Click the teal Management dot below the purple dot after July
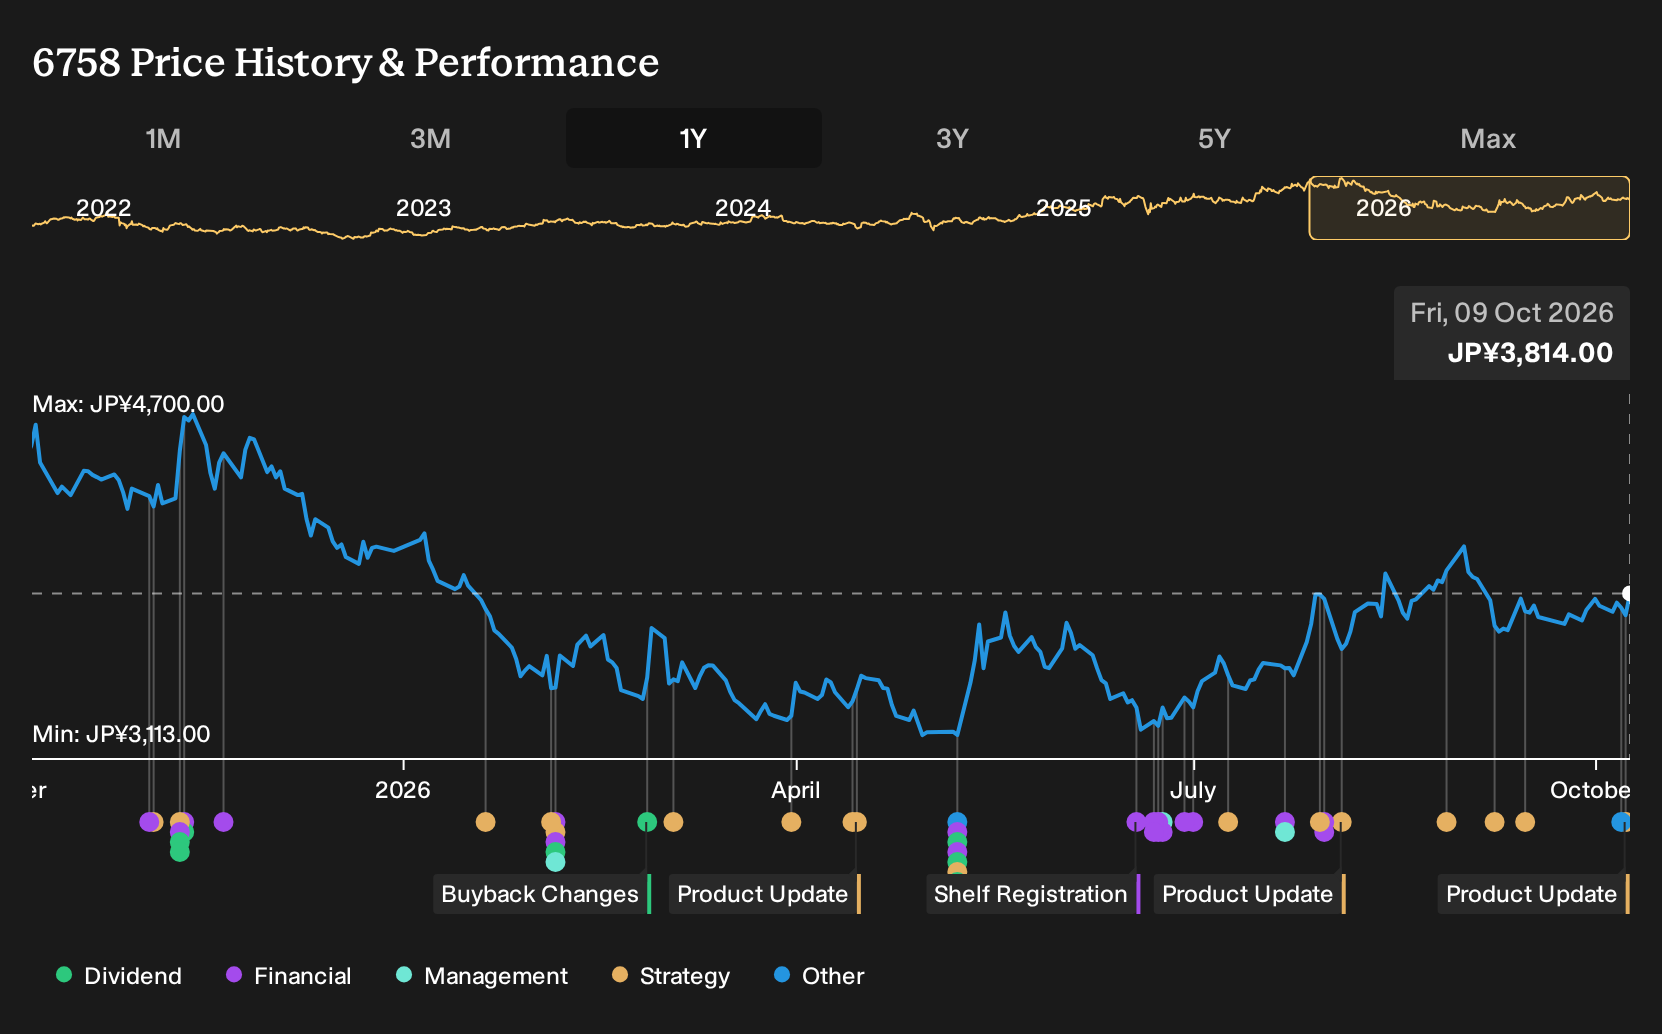 [x=1285, y=832]
